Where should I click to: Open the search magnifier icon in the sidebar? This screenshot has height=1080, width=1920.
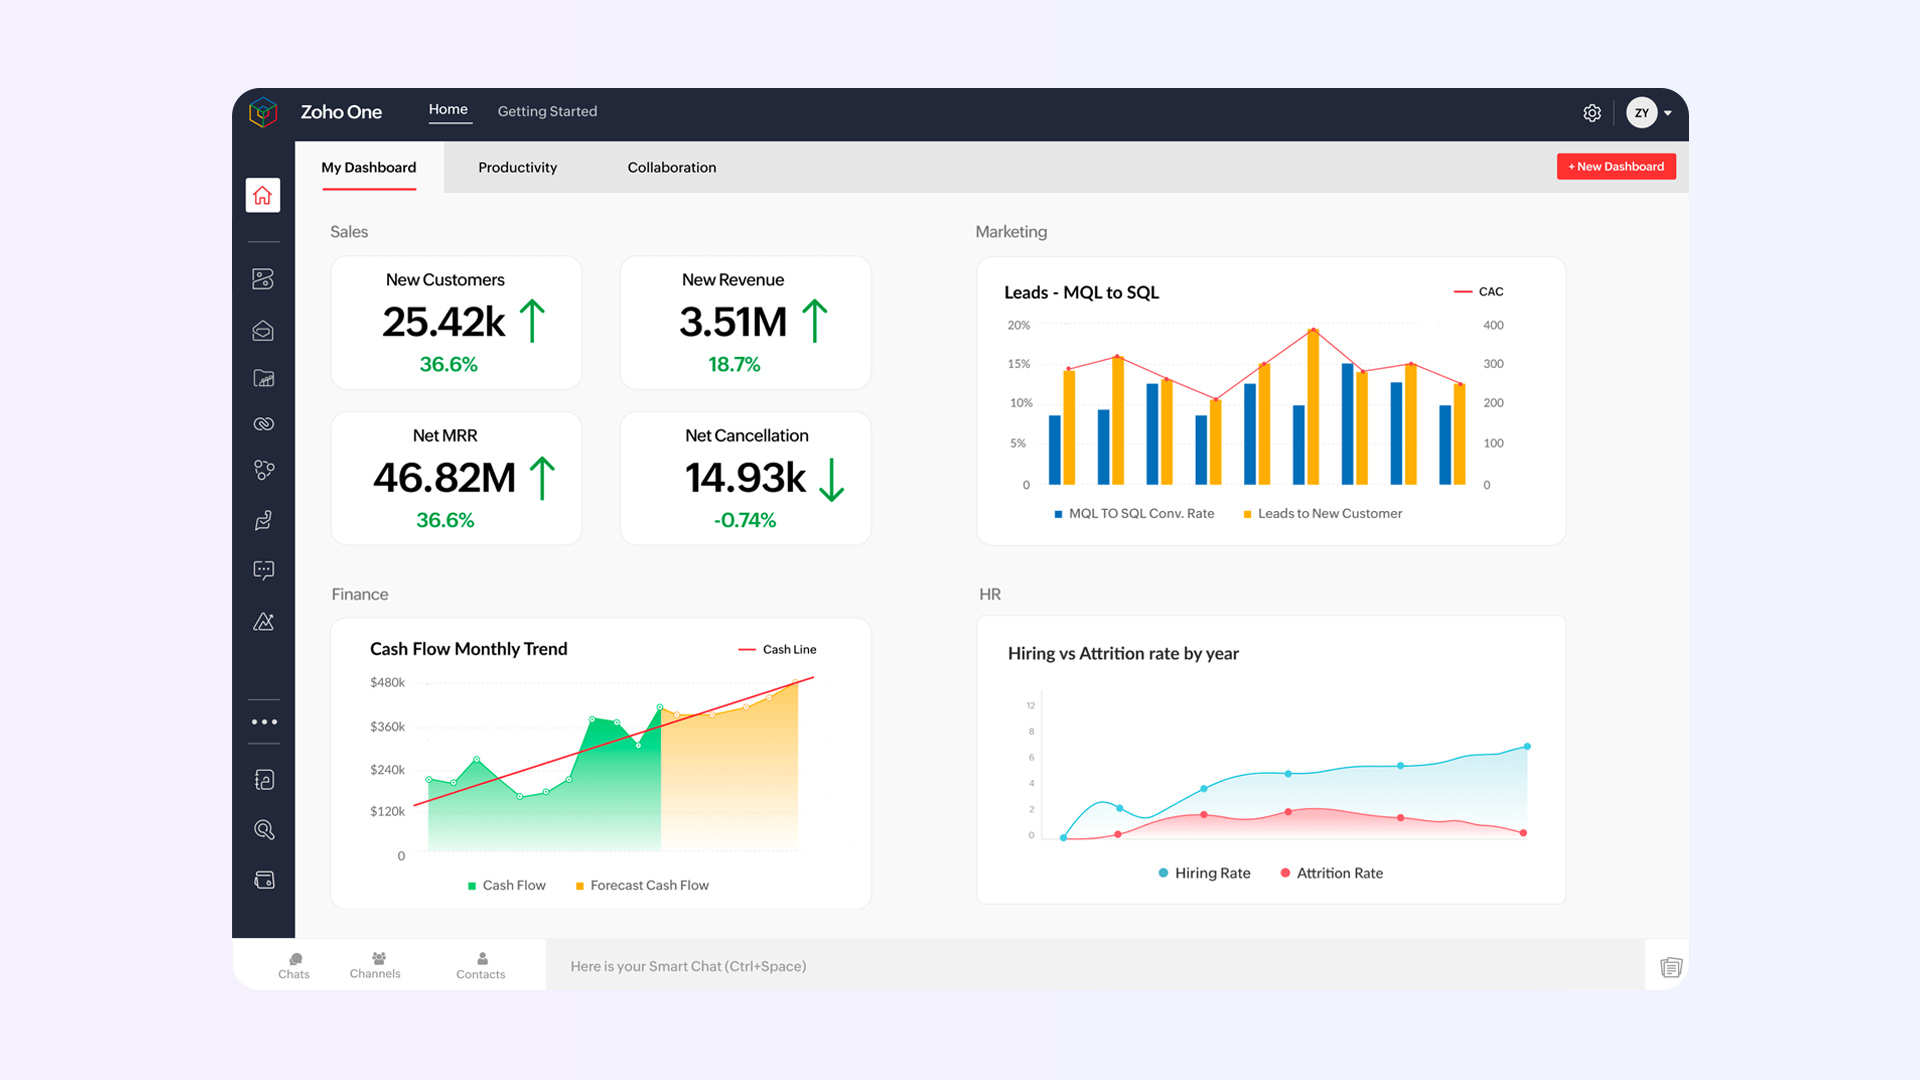(x=264, y=830)
